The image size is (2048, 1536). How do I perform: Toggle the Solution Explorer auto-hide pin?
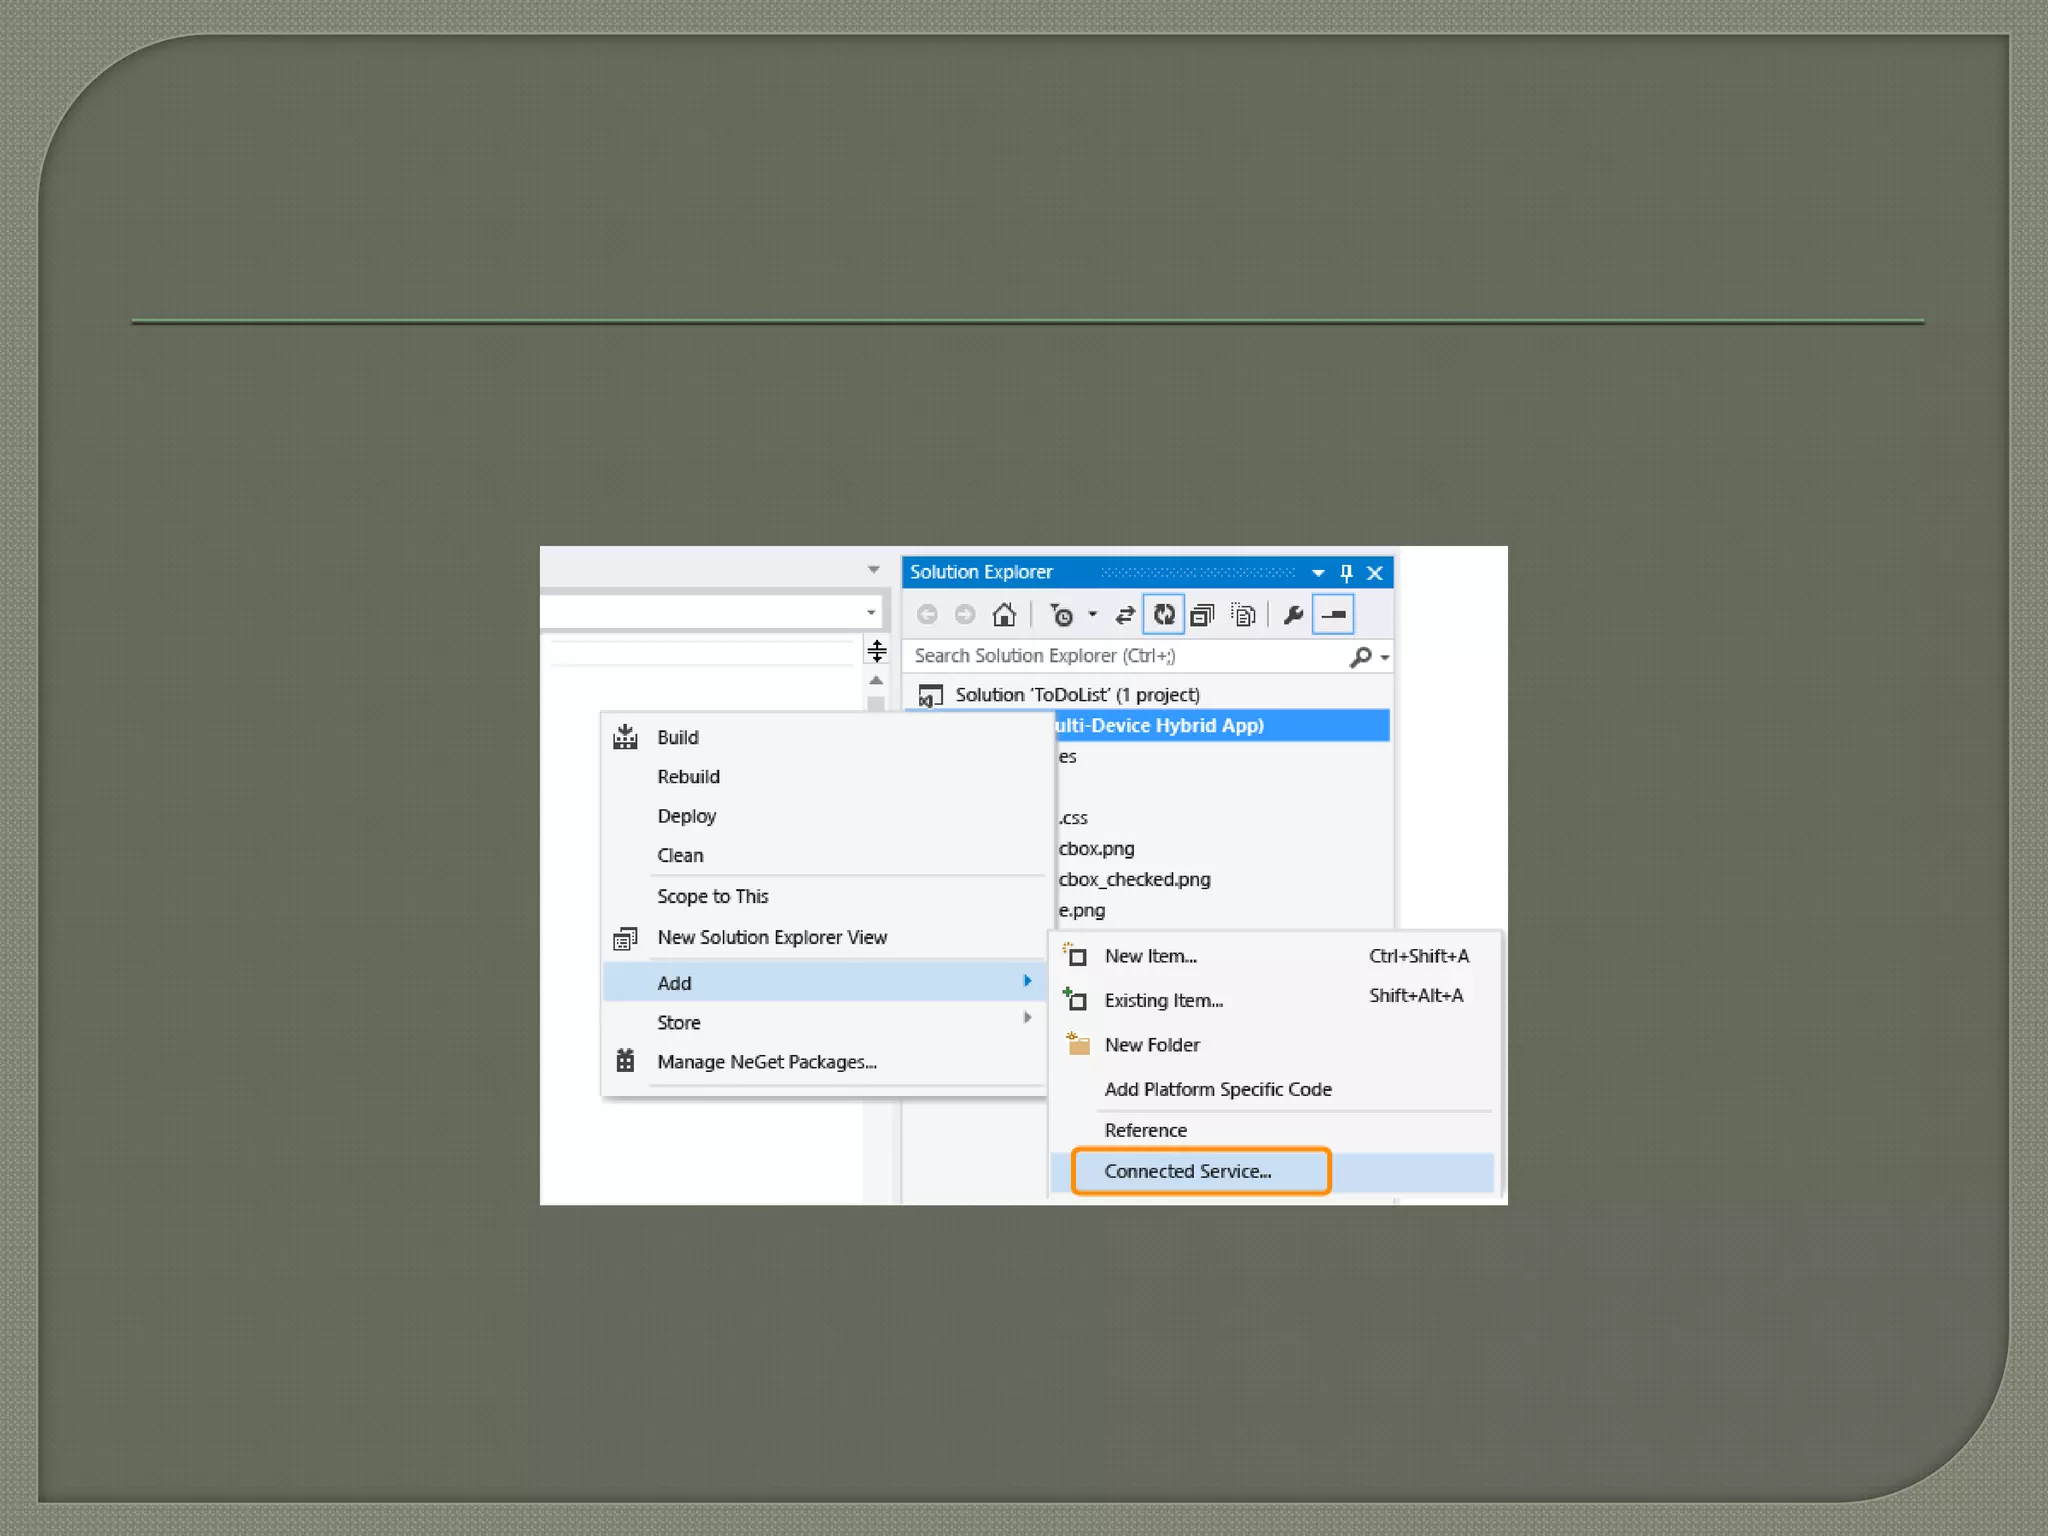[1346, 573]
